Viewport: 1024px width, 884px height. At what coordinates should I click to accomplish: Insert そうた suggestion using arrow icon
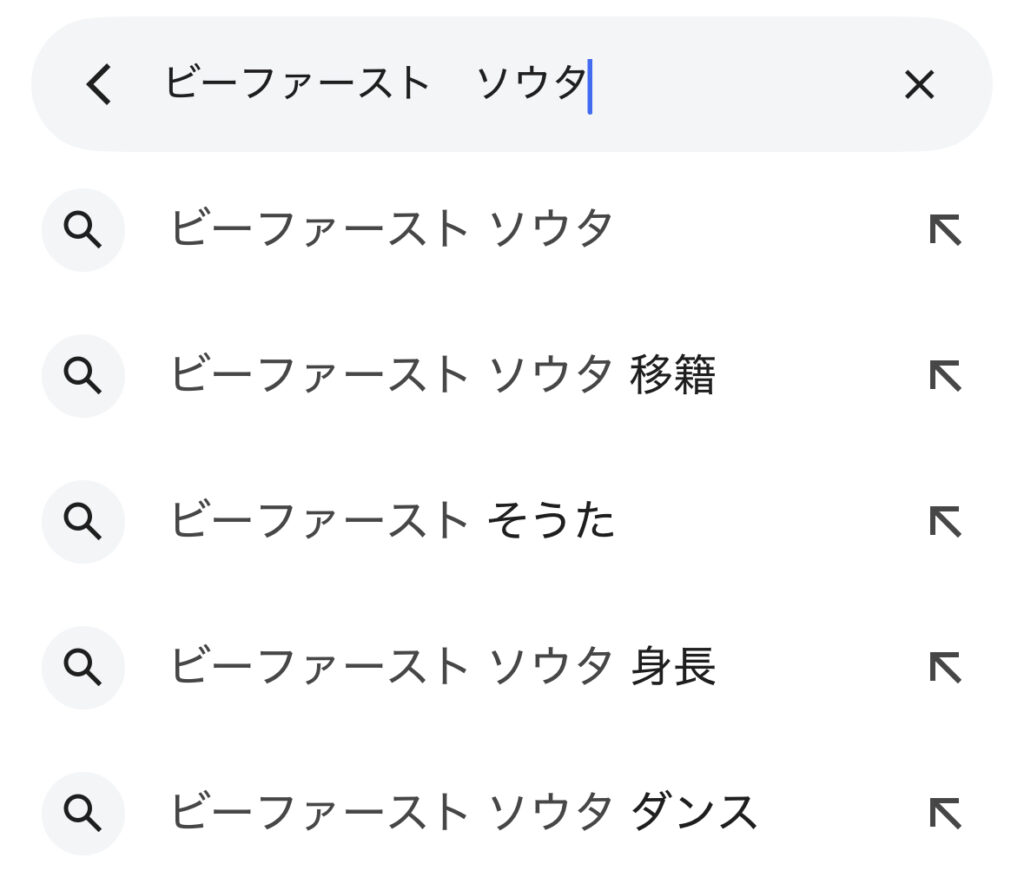pos(944,522)
